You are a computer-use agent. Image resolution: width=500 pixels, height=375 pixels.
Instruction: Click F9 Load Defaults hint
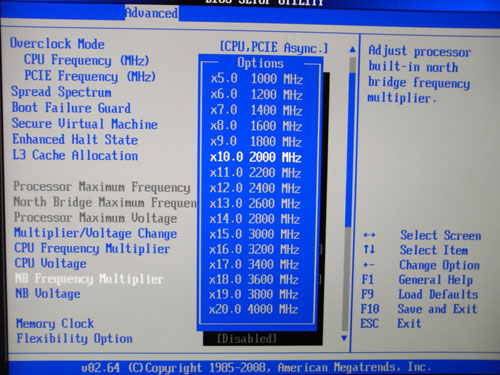tap(420, 294)
